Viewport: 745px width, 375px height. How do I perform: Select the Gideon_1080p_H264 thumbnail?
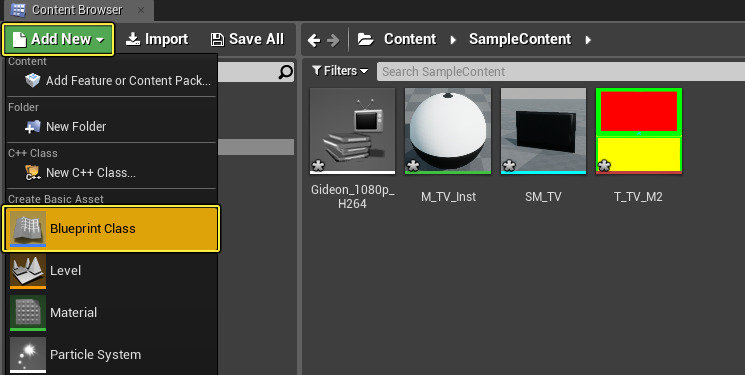(352, 131)
